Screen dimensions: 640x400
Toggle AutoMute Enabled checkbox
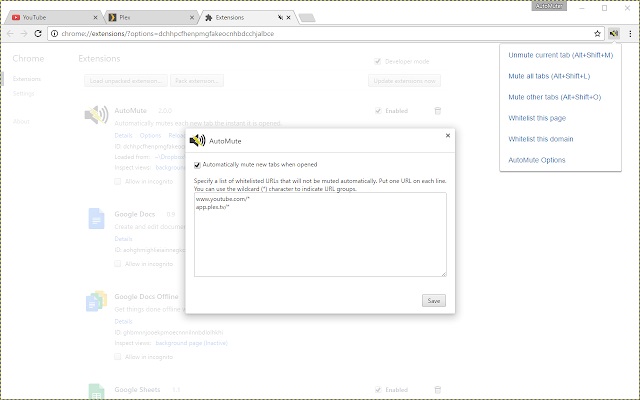[378, 111]
